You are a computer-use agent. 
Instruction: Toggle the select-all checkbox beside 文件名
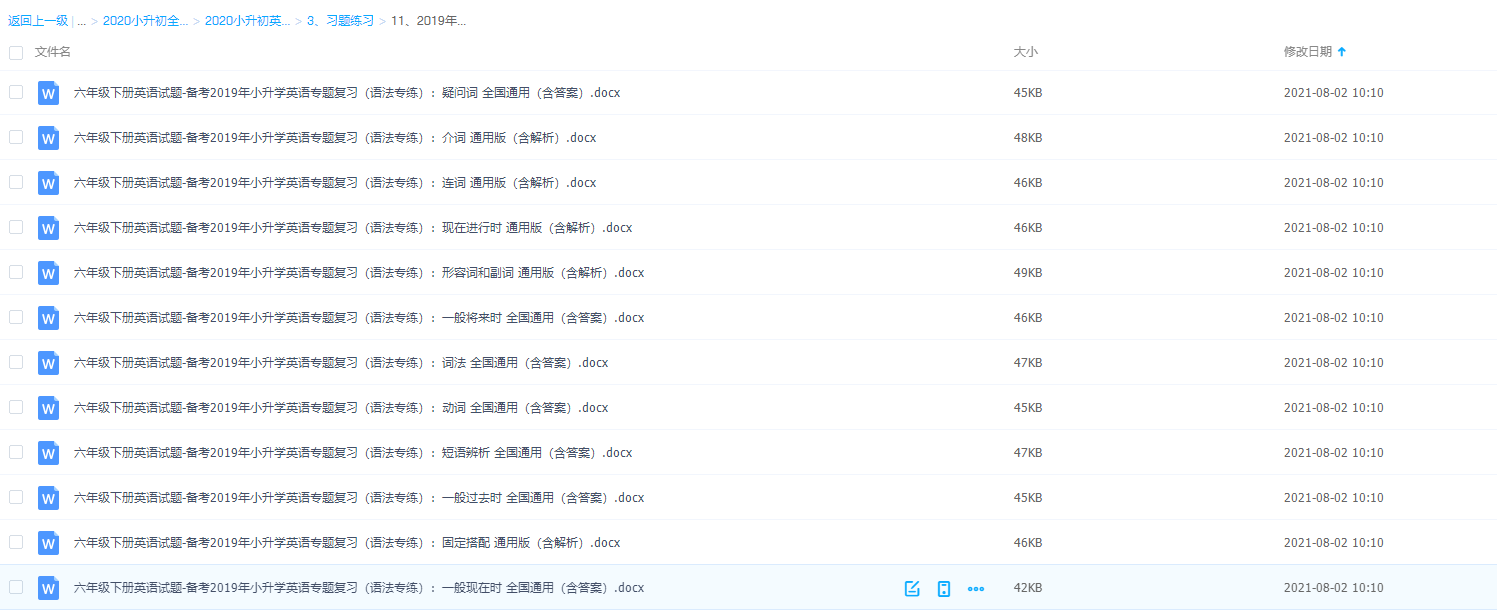(16, 52)
